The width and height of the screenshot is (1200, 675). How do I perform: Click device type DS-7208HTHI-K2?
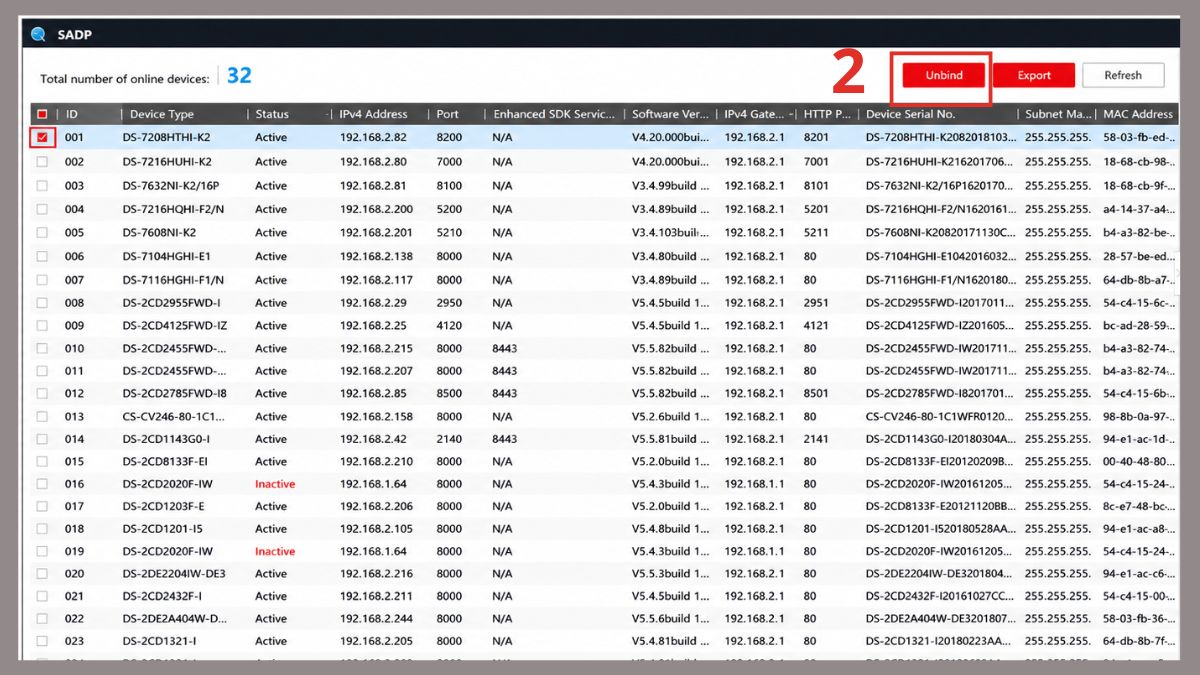pos(167,138)
